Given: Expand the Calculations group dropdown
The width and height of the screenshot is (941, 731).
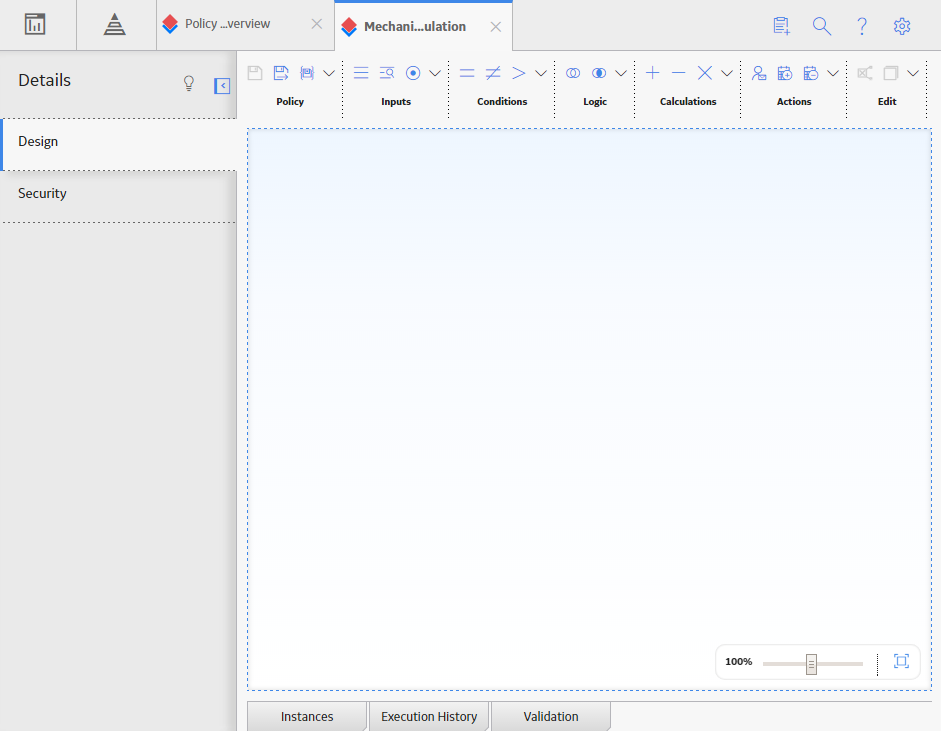Looking at the screenshot, I should click(727, 73).
